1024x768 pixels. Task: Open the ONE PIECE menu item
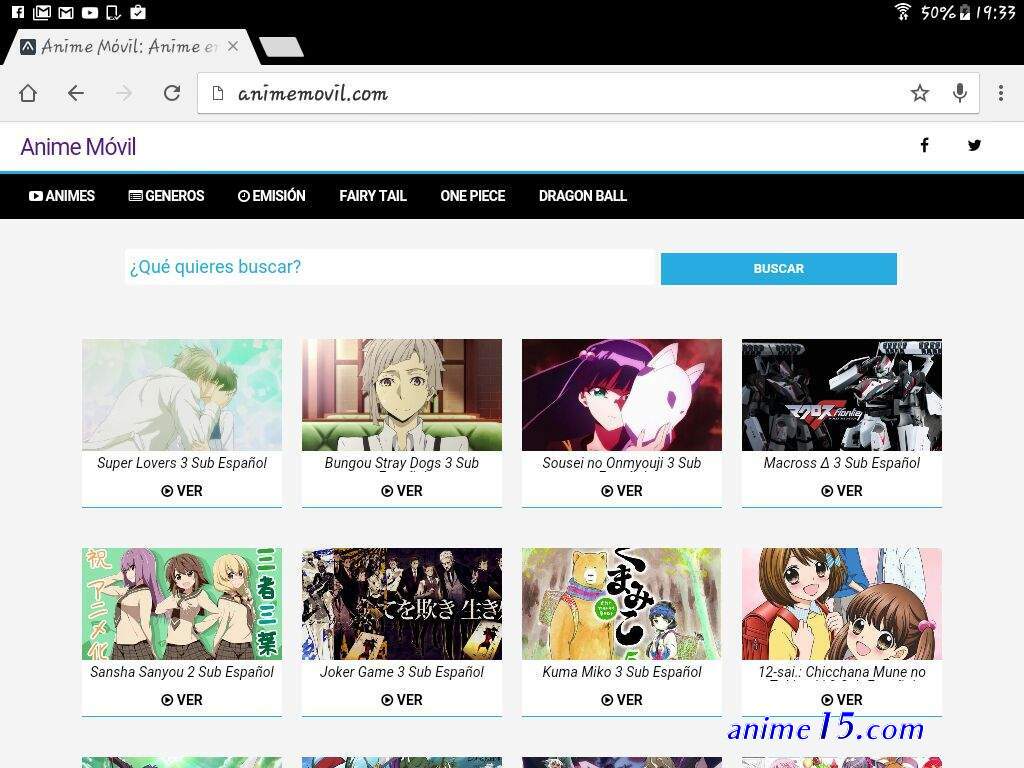pyautogui.click(x=473, y=196)
